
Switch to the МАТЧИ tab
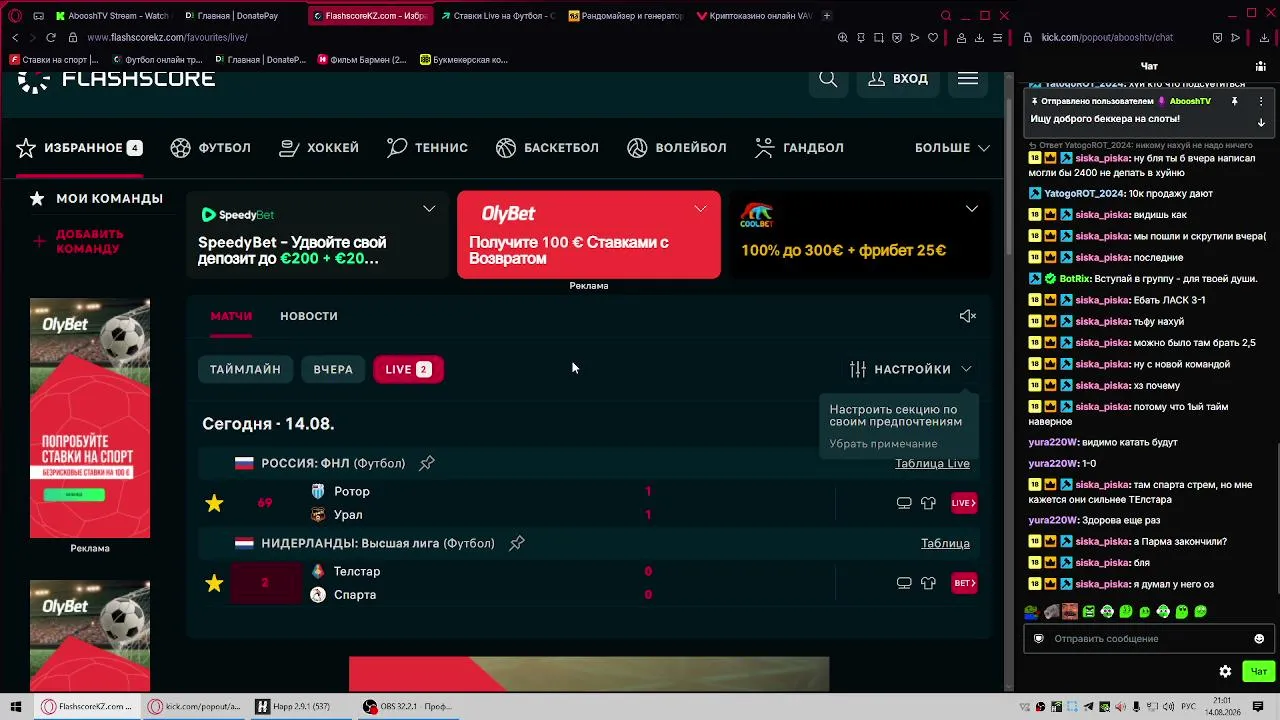click(231, 316)
